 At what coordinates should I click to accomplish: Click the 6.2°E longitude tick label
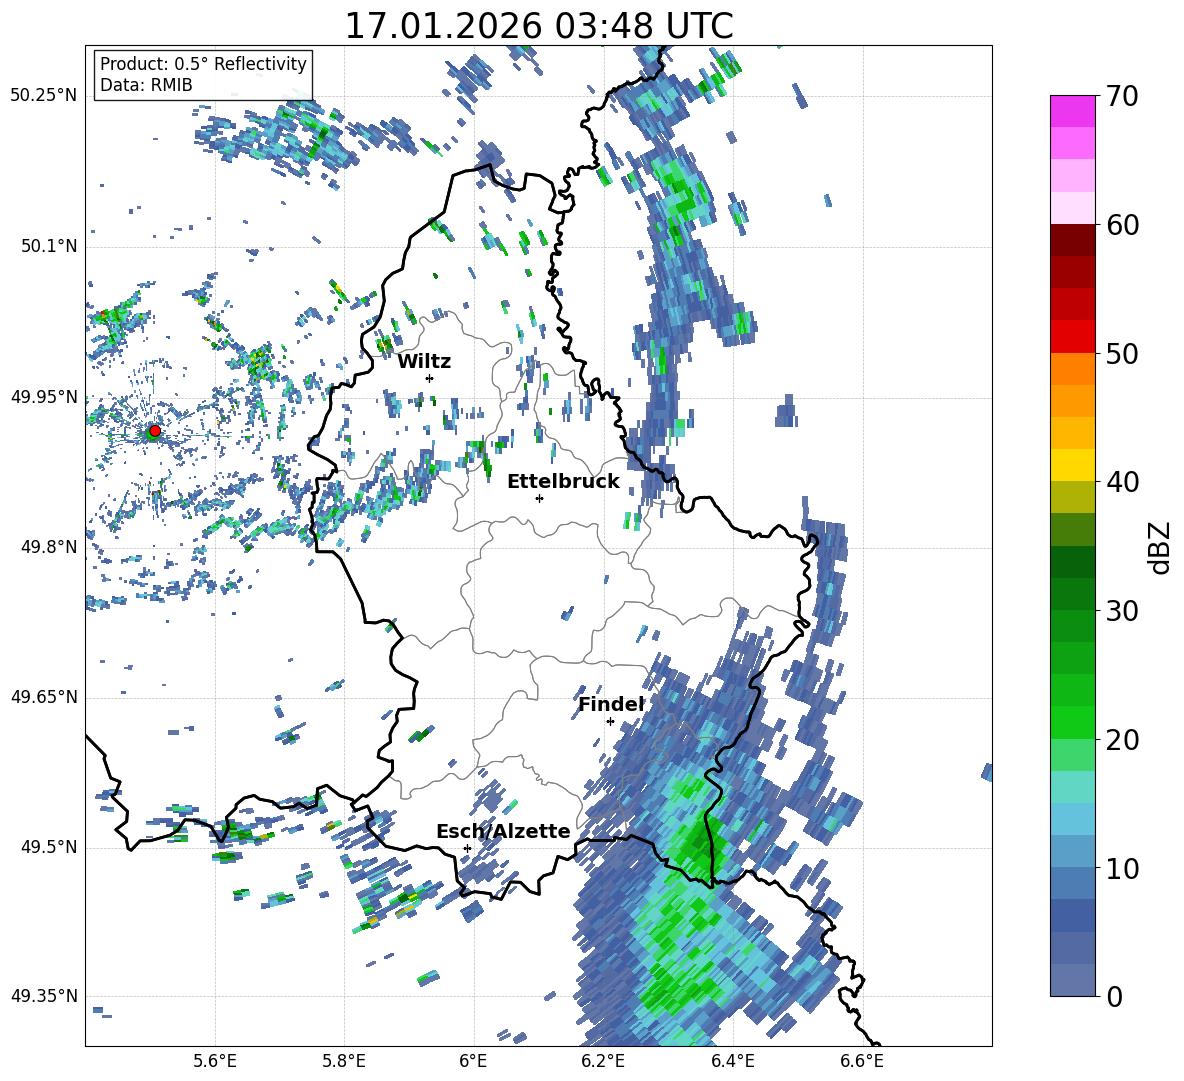click(603, 1061)
